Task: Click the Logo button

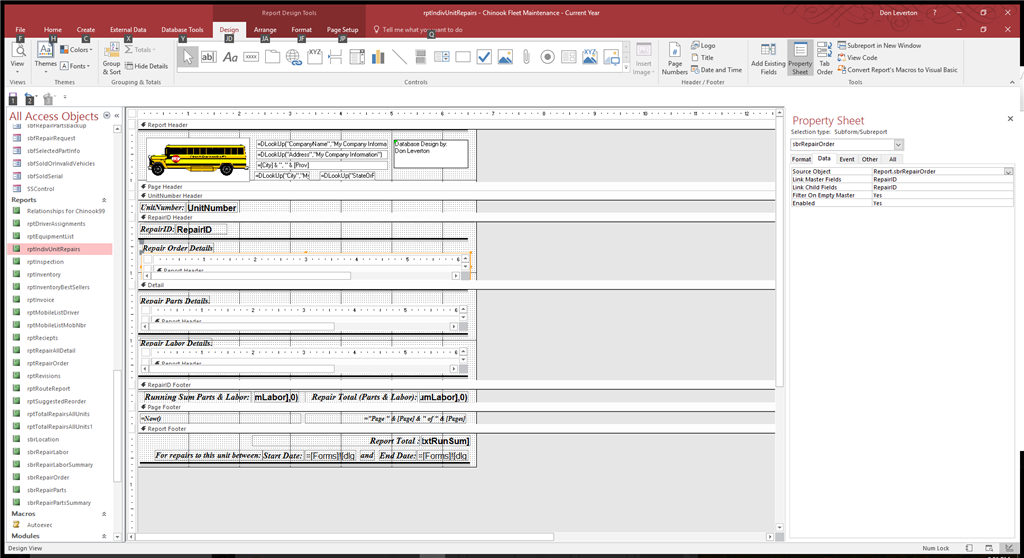Action: 703,46
